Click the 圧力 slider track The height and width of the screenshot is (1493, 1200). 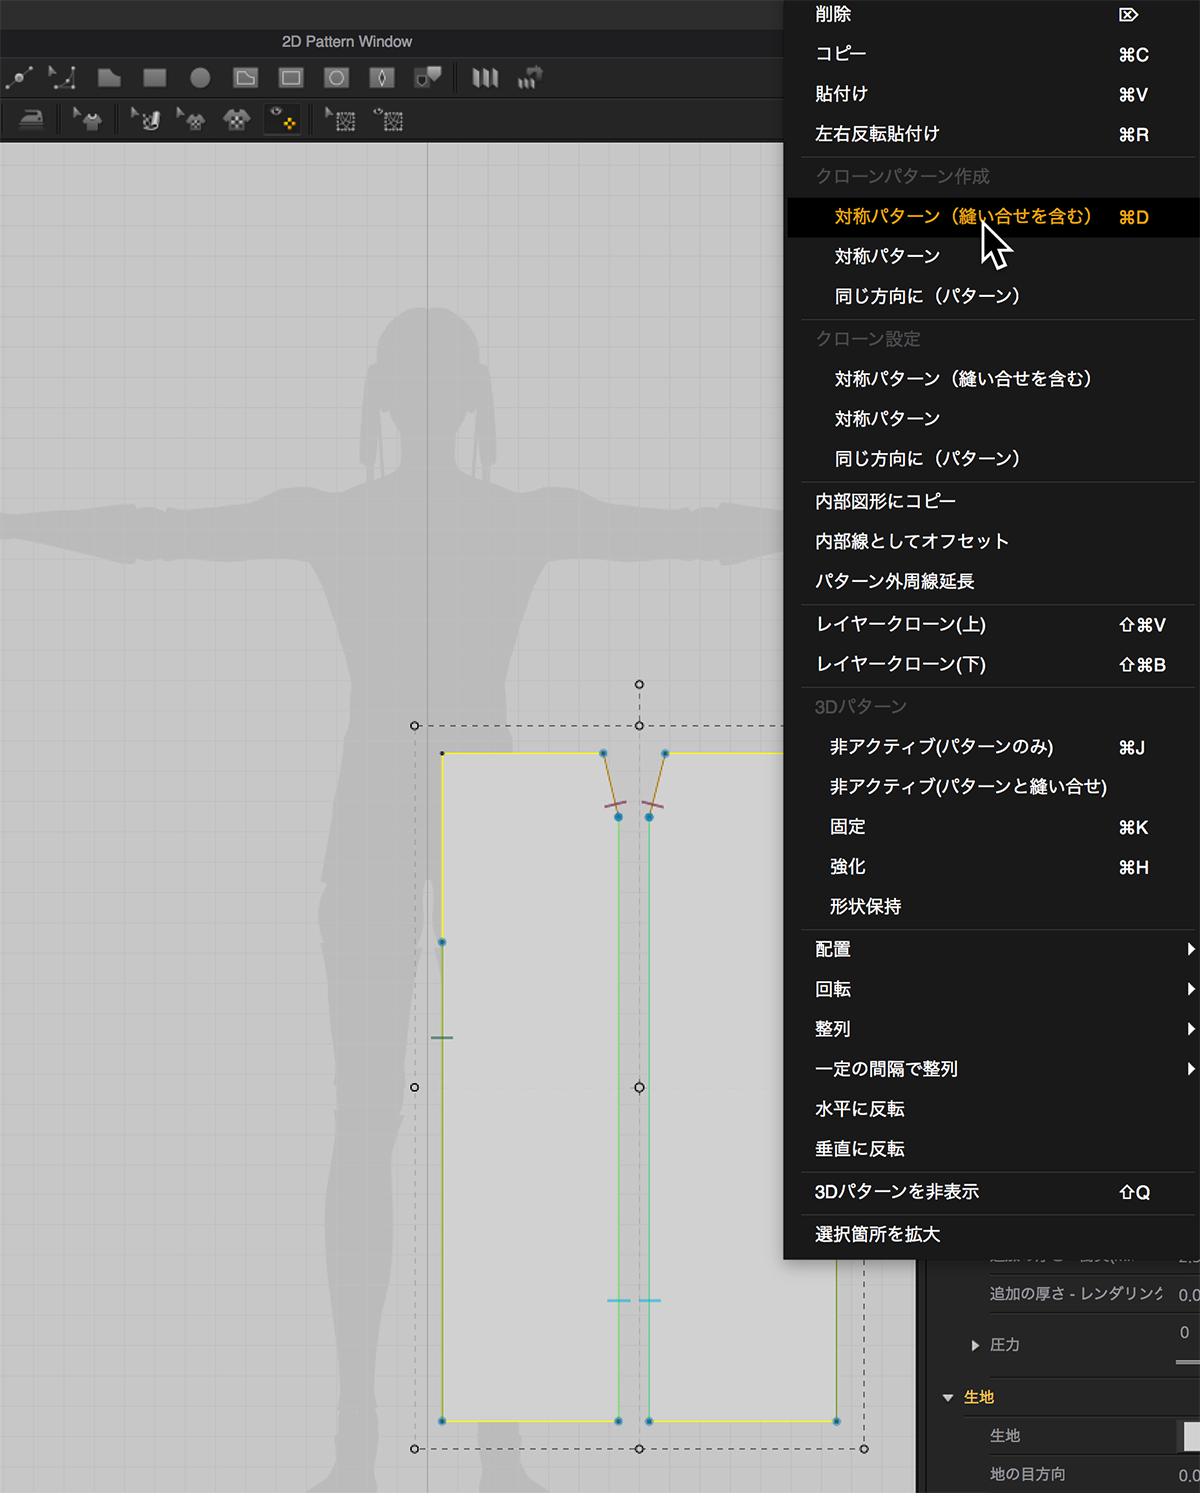tap(1187, 1361)
